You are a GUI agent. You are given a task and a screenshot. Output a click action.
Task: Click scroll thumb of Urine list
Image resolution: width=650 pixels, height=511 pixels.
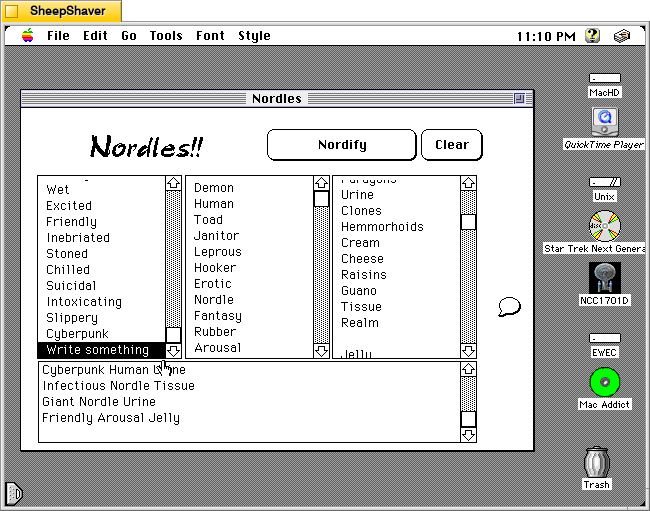coord(468,222)
